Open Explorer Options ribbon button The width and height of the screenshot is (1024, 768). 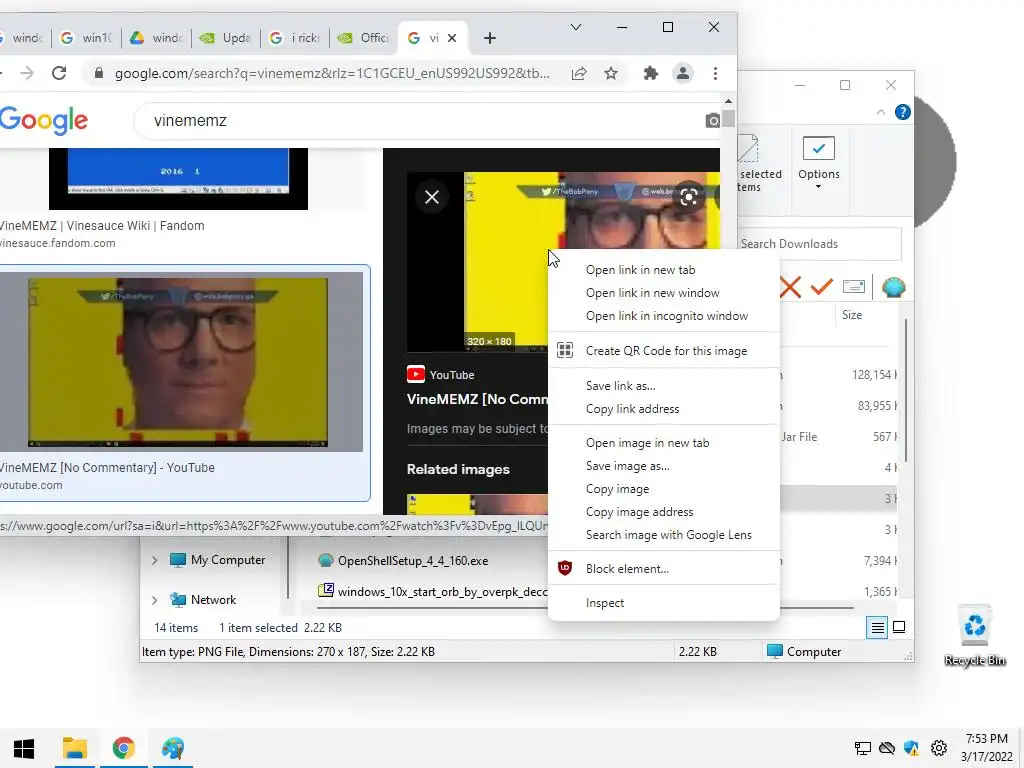point(818,163)
